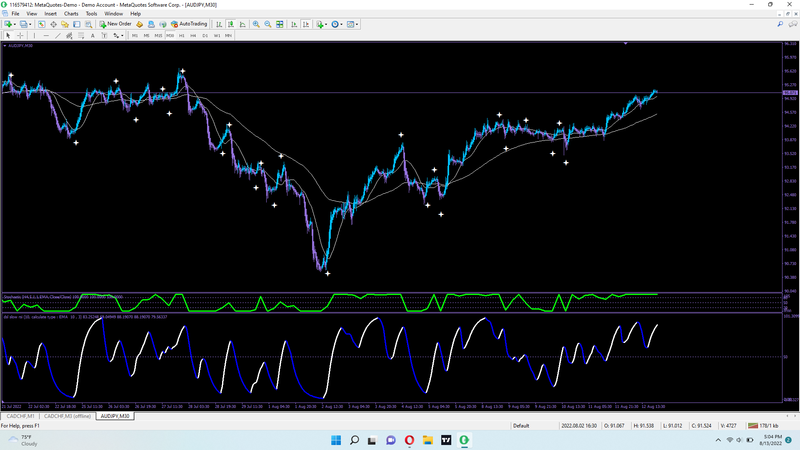800x450 pixels.
Task: Select the cursor arrow tool
Action: tap(8, 35)
